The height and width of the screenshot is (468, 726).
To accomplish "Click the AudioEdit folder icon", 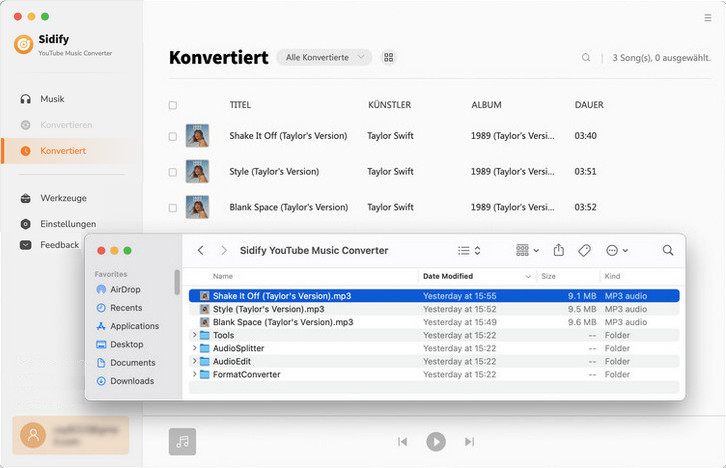I will coord(205,361).
